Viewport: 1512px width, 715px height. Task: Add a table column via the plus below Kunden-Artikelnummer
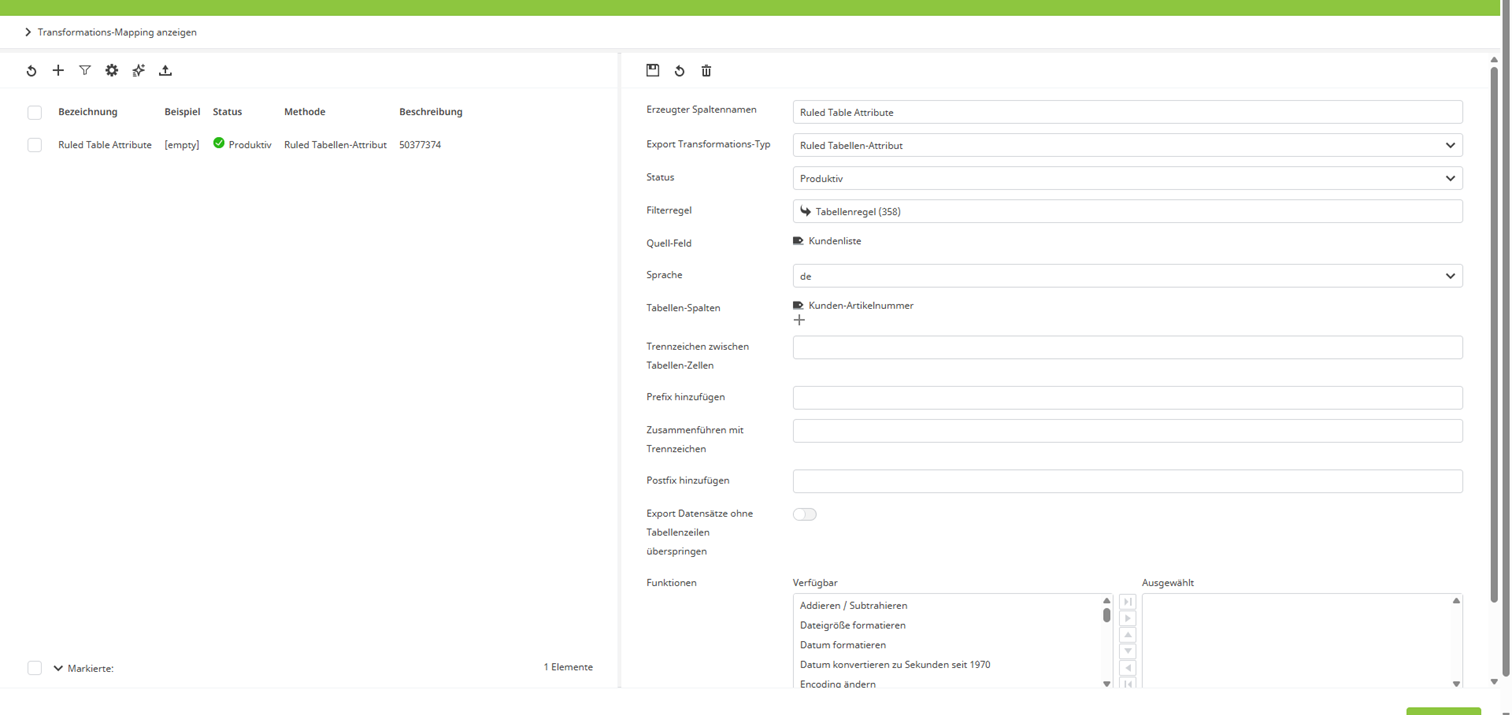799,320
